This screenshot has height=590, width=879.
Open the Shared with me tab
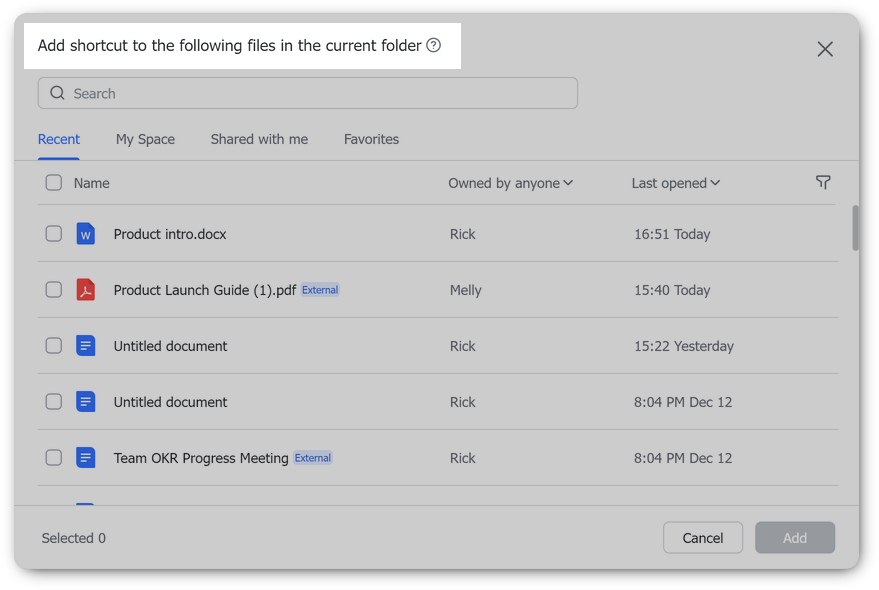259,139
